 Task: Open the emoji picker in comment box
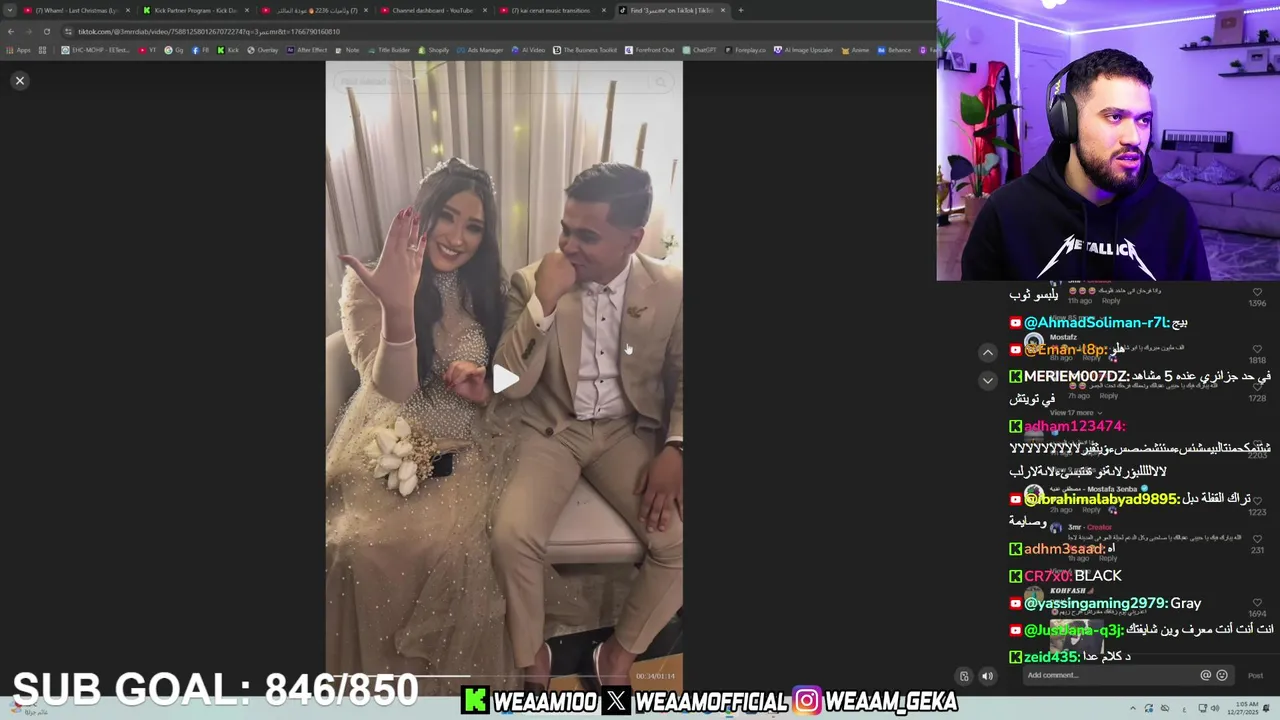(x=1221, y=675)
